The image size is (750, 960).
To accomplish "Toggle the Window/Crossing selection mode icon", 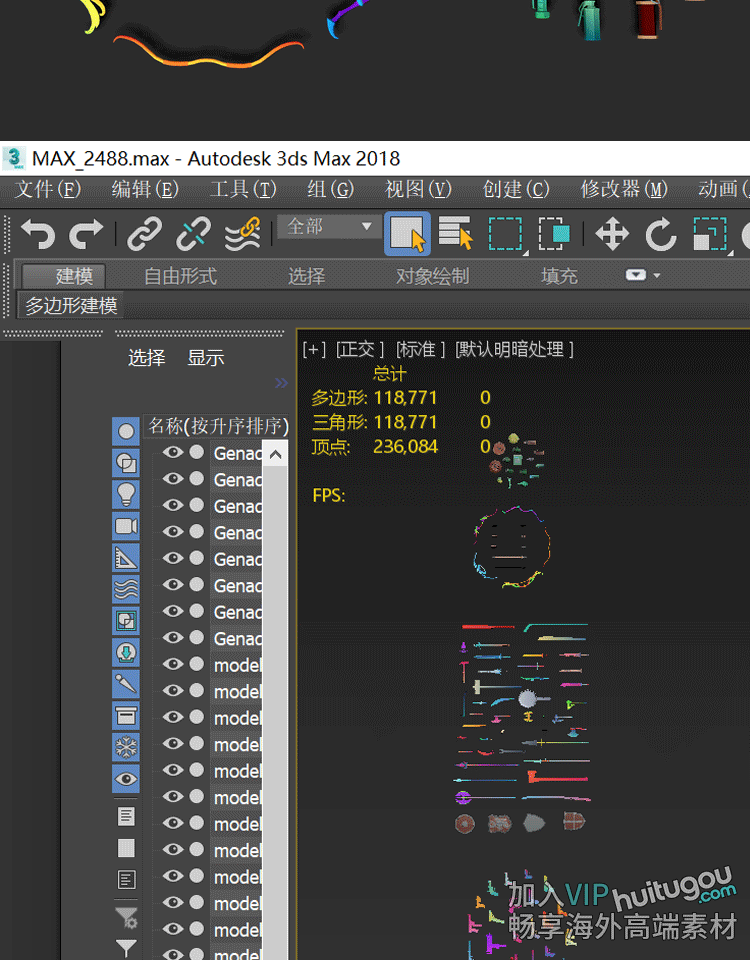I will click(554, 234).
